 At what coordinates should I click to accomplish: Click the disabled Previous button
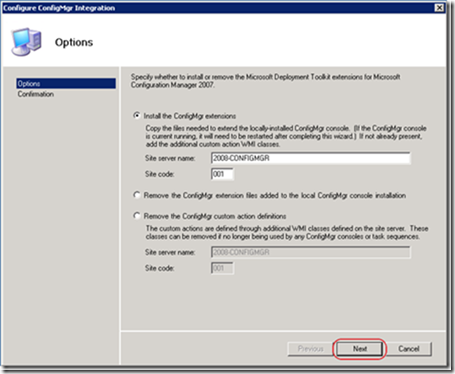pyautogui.click(x=310, y=349)
